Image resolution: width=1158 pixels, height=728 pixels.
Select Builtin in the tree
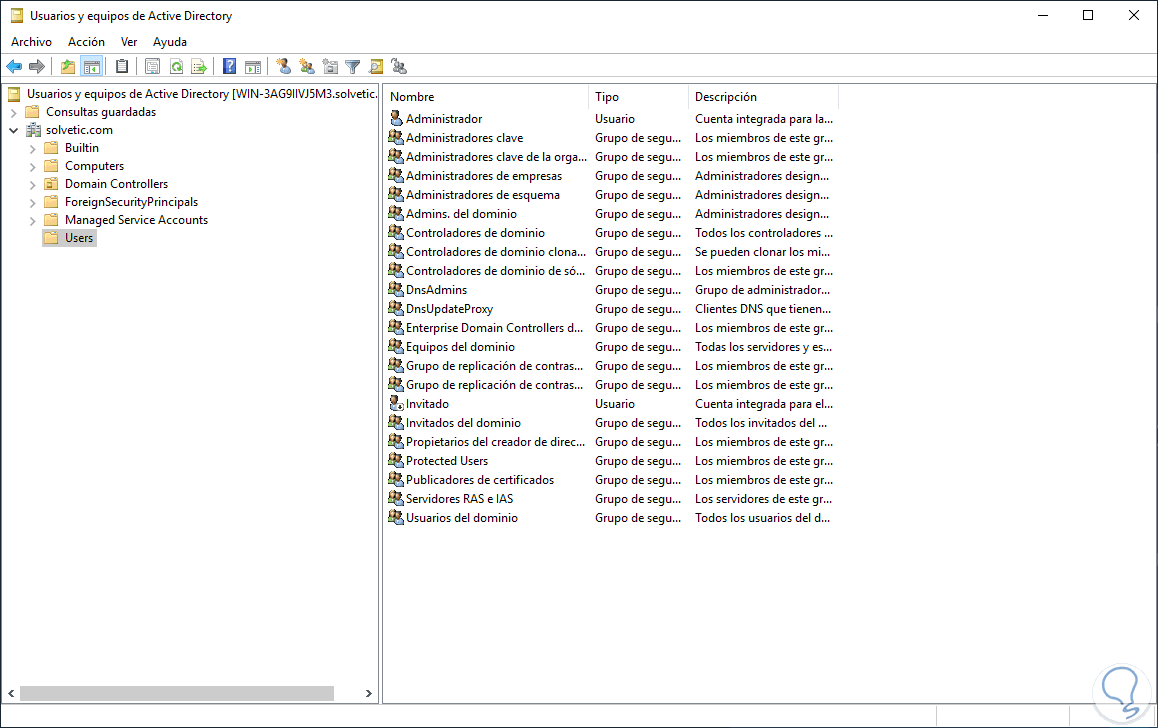(x=81, y=148)
